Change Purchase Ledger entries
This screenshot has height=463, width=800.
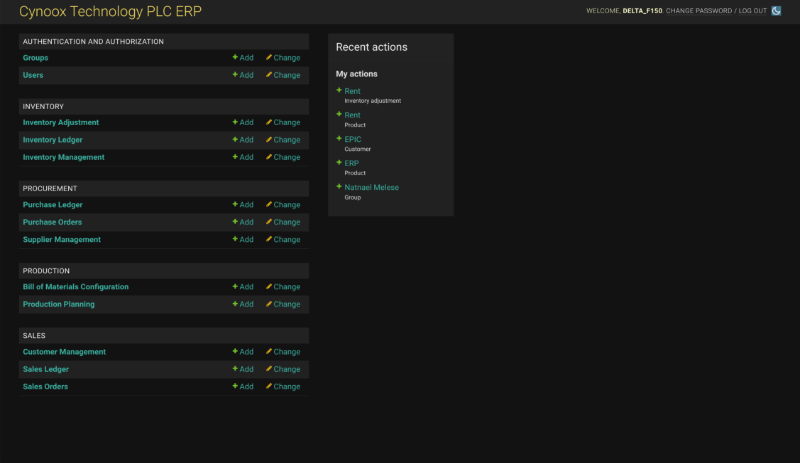(x=283, y=205)
